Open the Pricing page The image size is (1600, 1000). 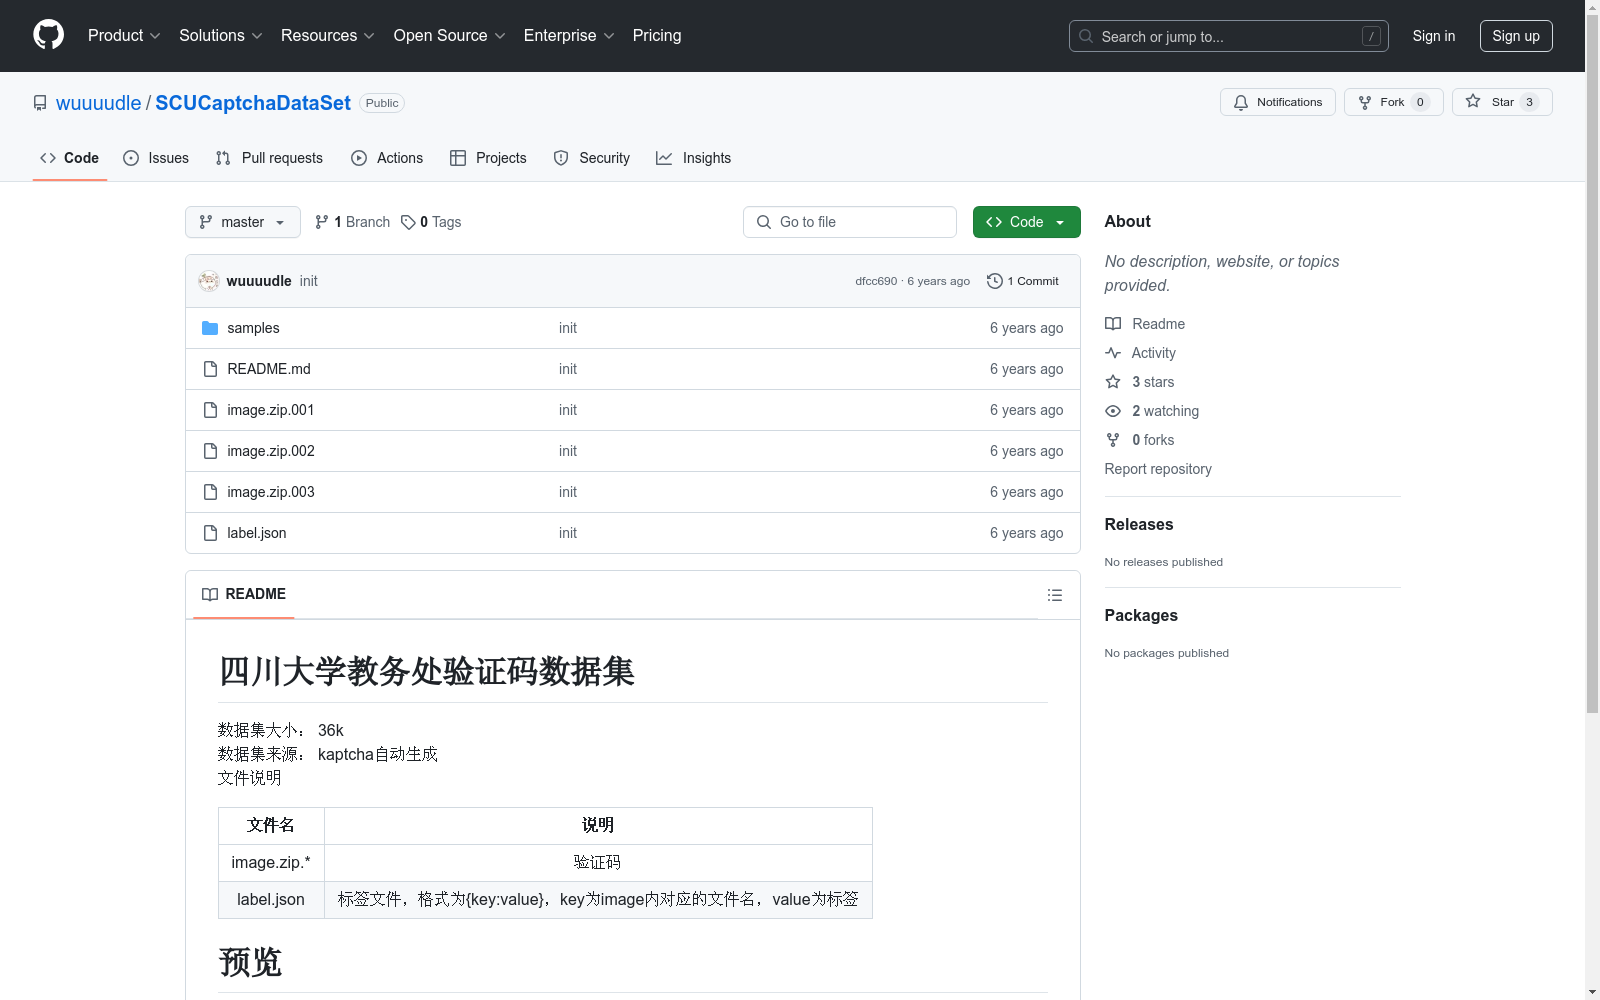click(657, 35)
